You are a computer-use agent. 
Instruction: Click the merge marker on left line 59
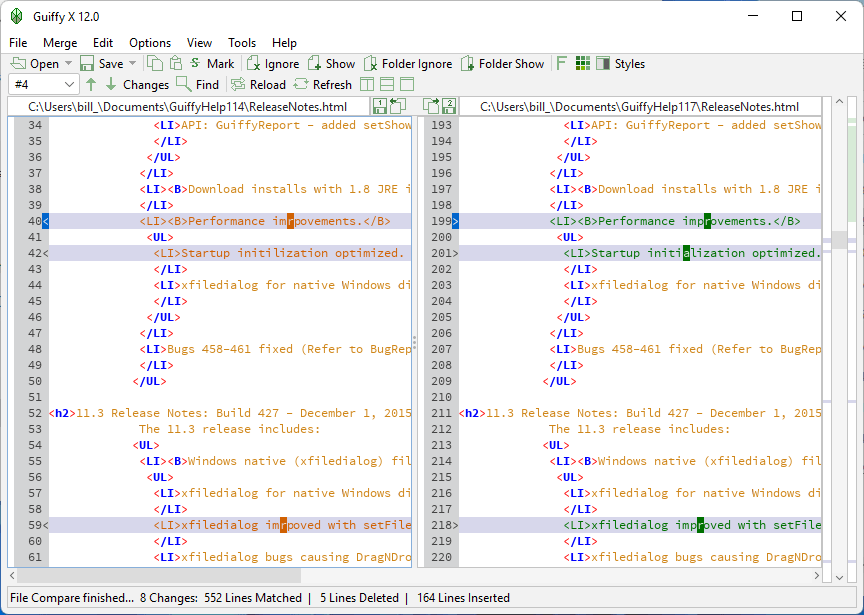click(x=46, y=525)
